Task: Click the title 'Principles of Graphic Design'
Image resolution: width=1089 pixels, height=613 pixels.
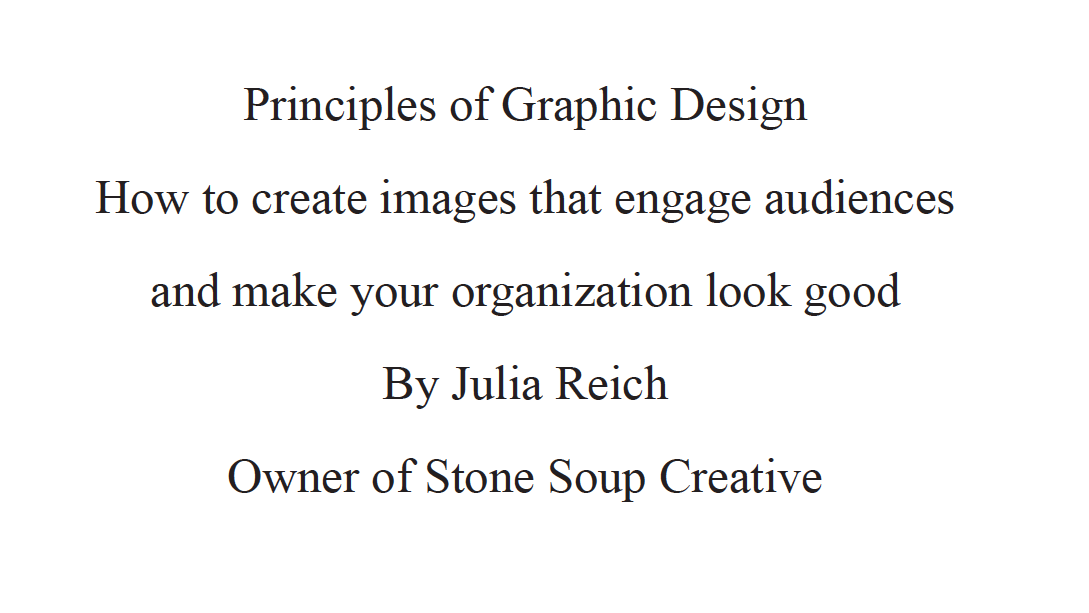Action: (x=525, y=106)
